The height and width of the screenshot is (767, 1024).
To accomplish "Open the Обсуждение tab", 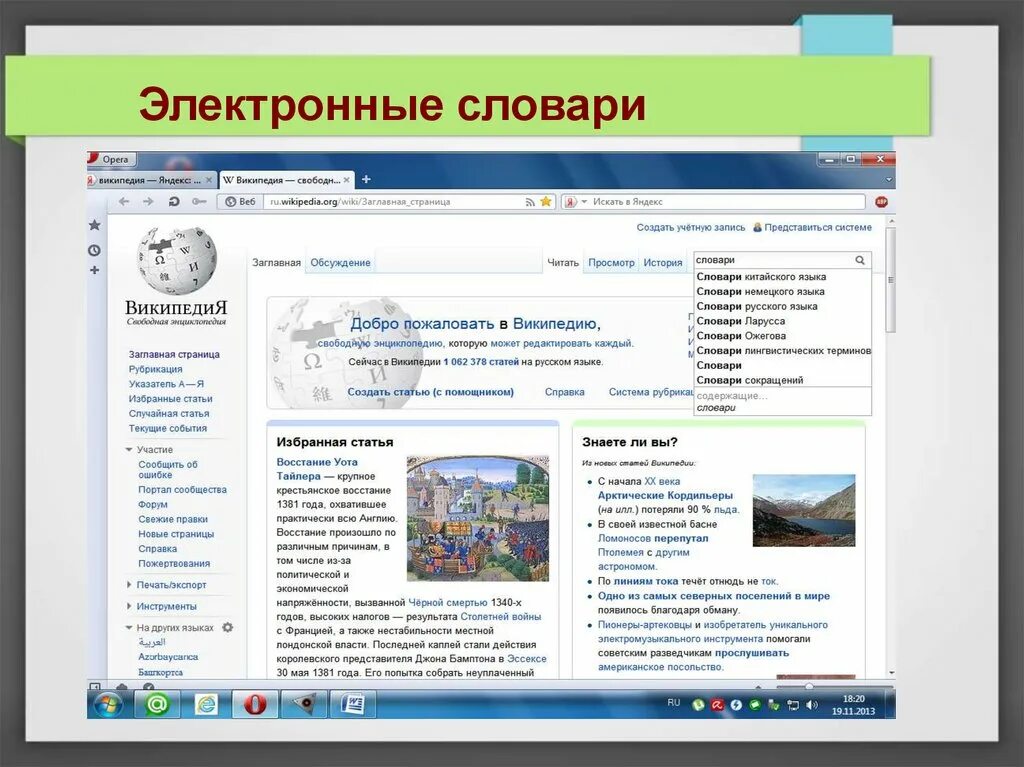I will [340, 263].
